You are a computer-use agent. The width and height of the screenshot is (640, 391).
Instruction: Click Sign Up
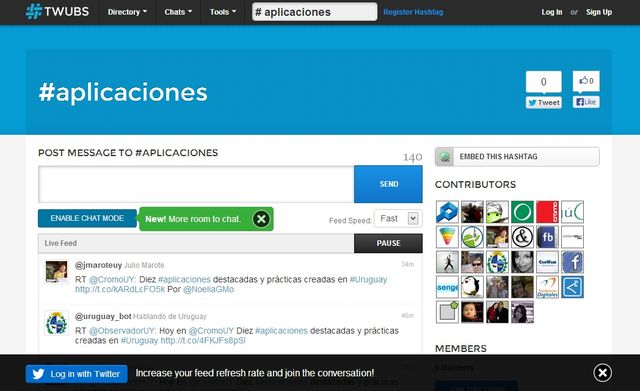coord(599,12)
